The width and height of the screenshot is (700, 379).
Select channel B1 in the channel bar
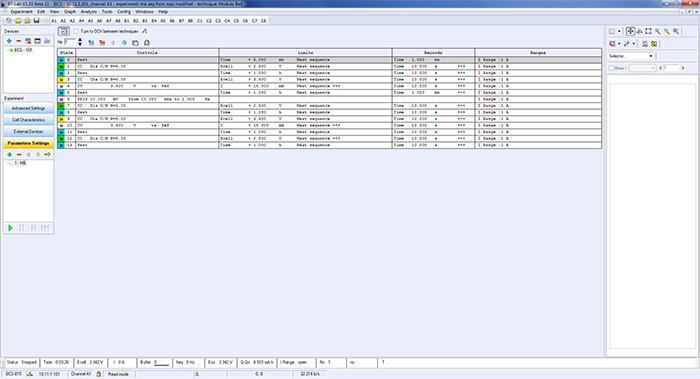pyautogui.click(x=126, y=21)
